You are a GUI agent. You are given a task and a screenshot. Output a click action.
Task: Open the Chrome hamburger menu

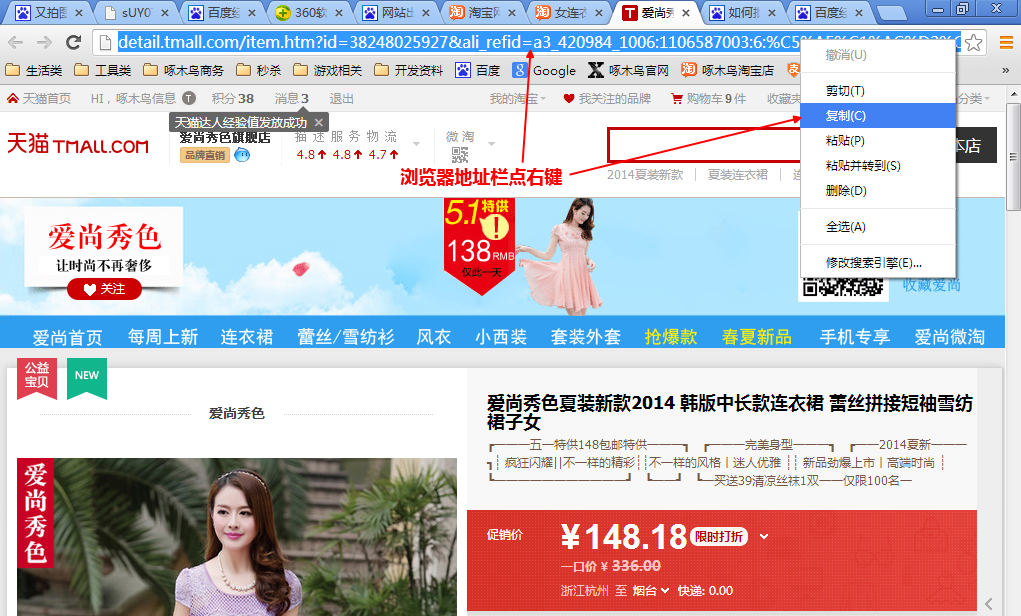(1006, 43)
